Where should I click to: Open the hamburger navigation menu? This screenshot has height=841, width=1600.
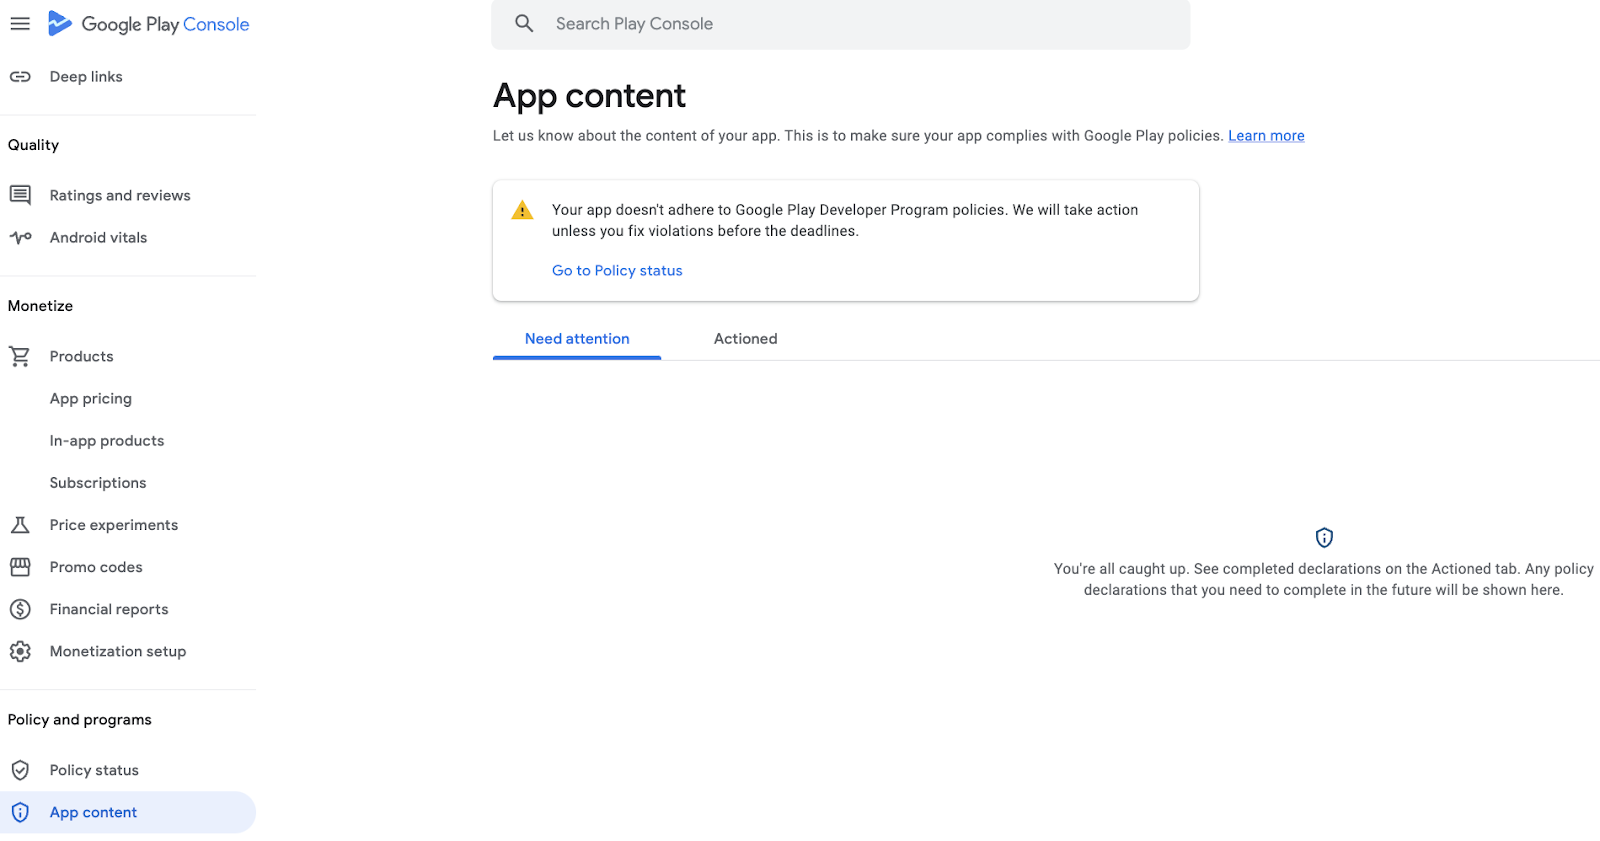(20, 23)
